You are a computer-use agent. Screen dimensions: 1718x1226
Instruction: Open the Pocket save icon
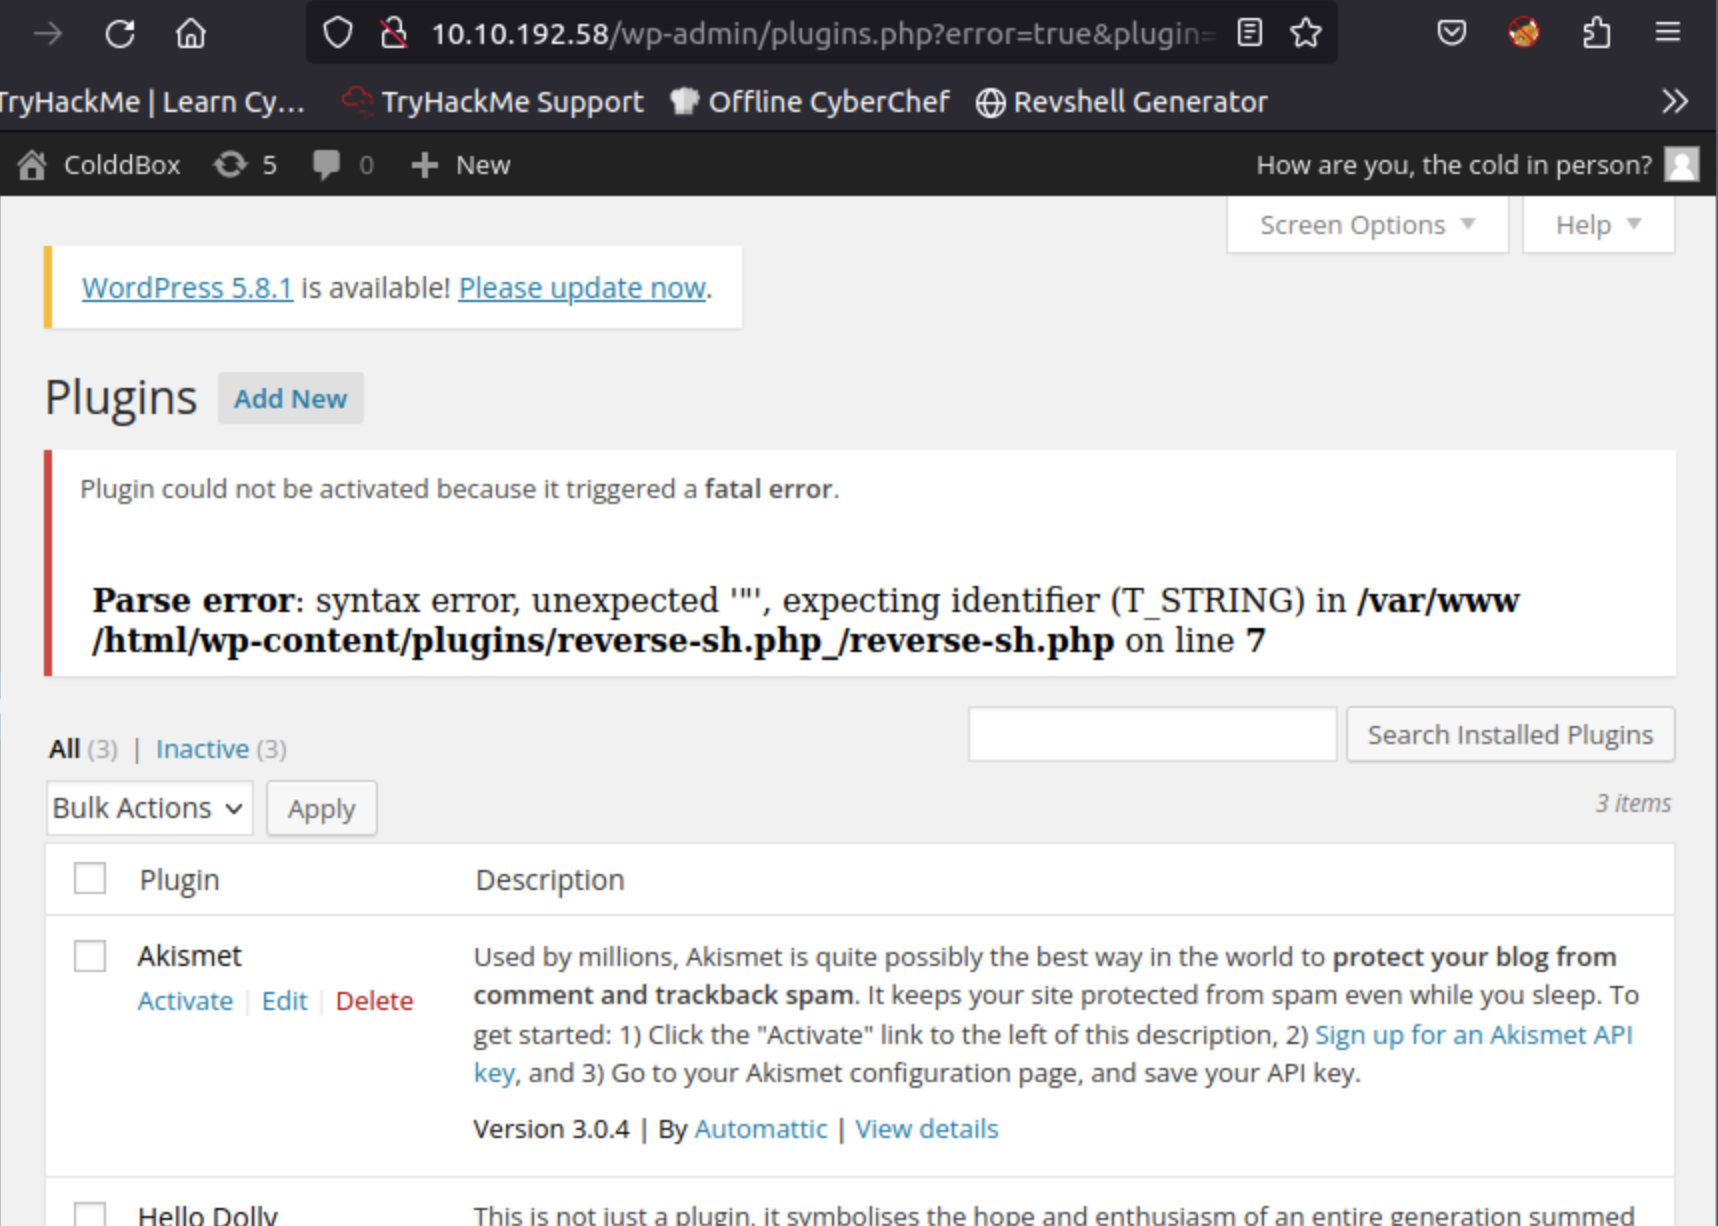1451,33
